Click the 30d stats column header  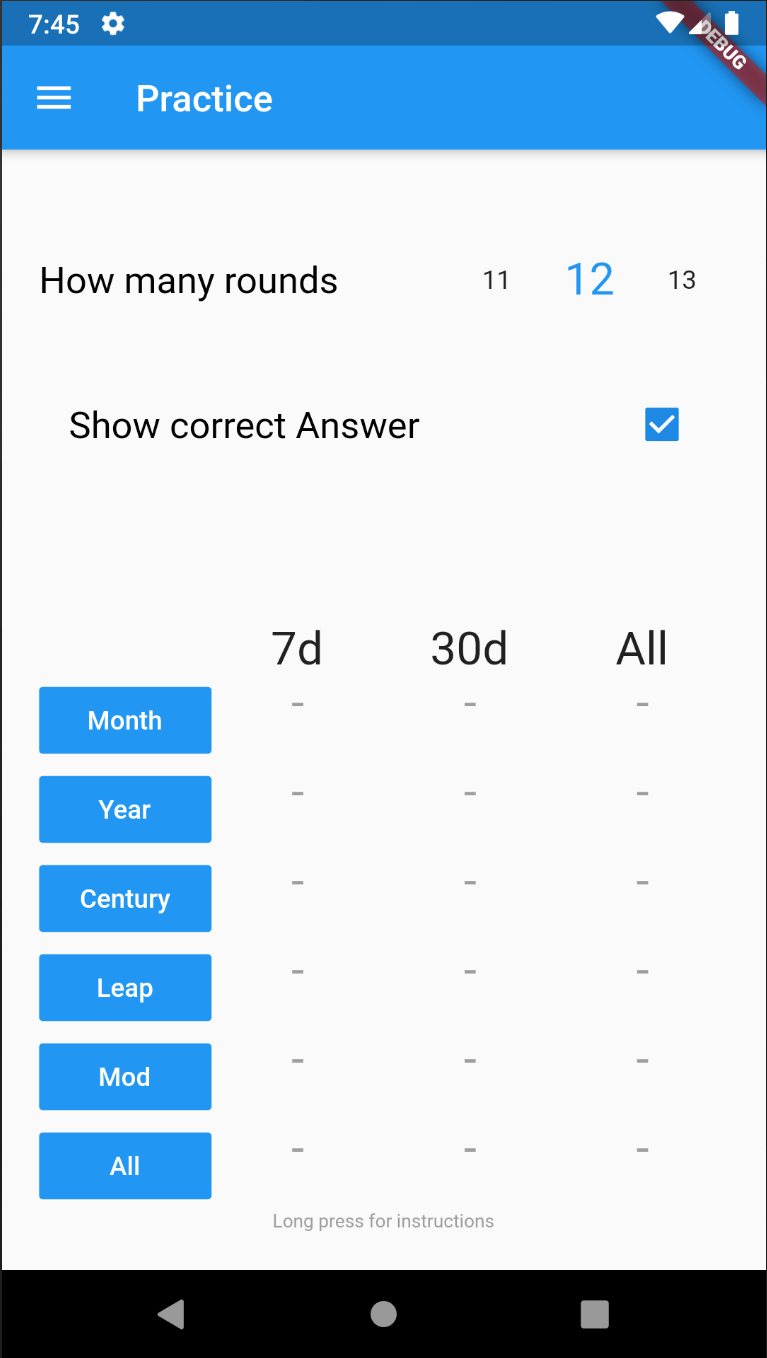[x=469, y=649]
